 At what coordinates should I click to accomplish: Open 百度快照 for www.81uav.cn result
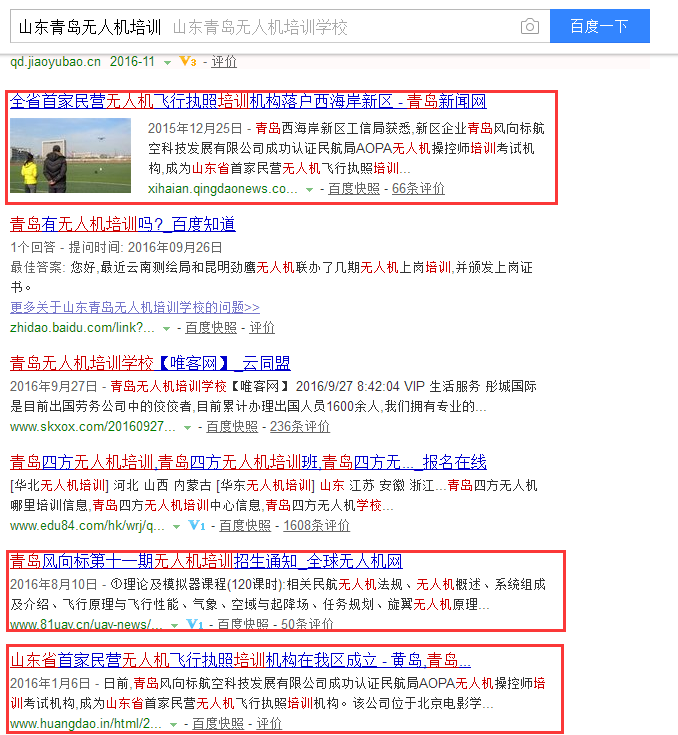[x=243, y=624]
